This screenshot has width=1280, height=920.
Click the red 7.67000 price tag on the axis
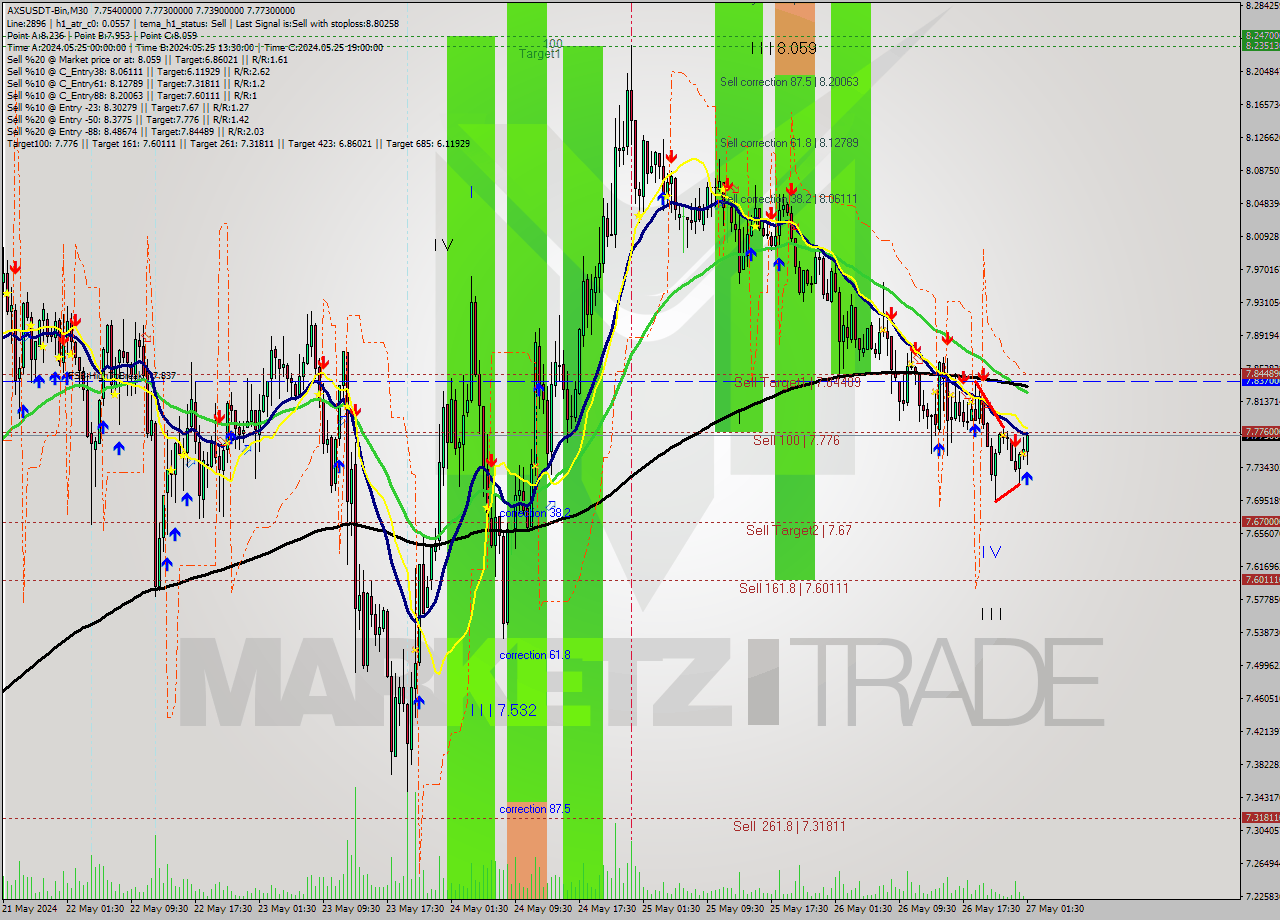click(x=1260, y=521)
